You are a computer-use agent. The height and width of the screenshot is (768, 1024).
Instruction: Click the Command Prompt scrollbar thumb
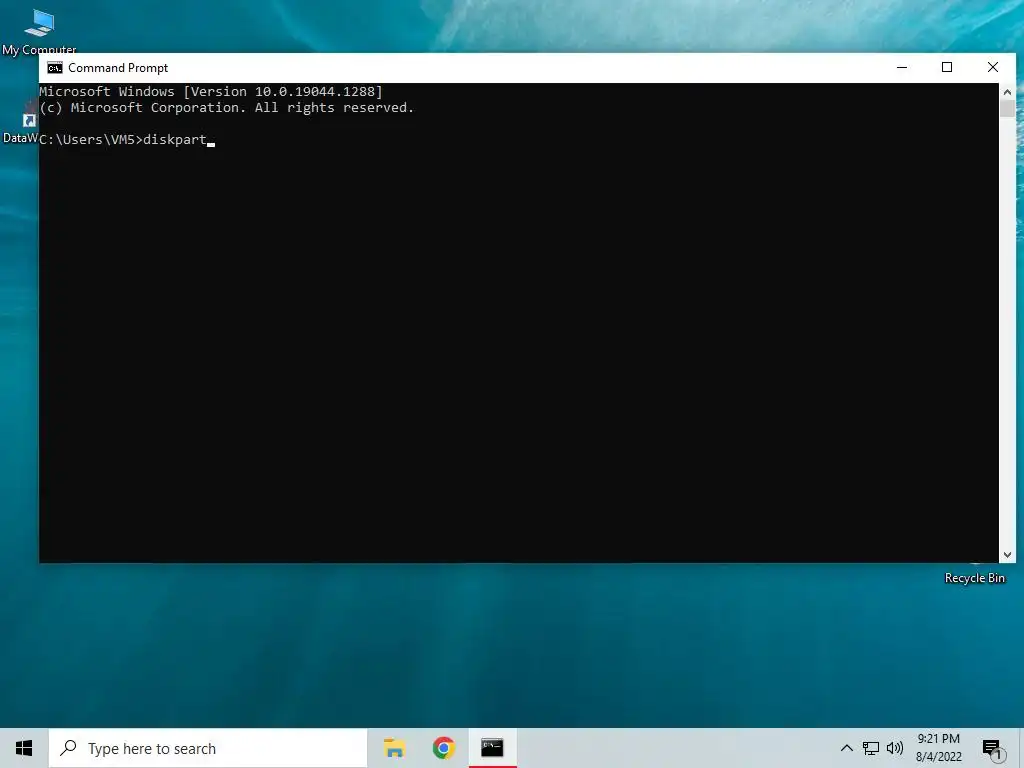pyautogui.click(x=1007, y=108)
